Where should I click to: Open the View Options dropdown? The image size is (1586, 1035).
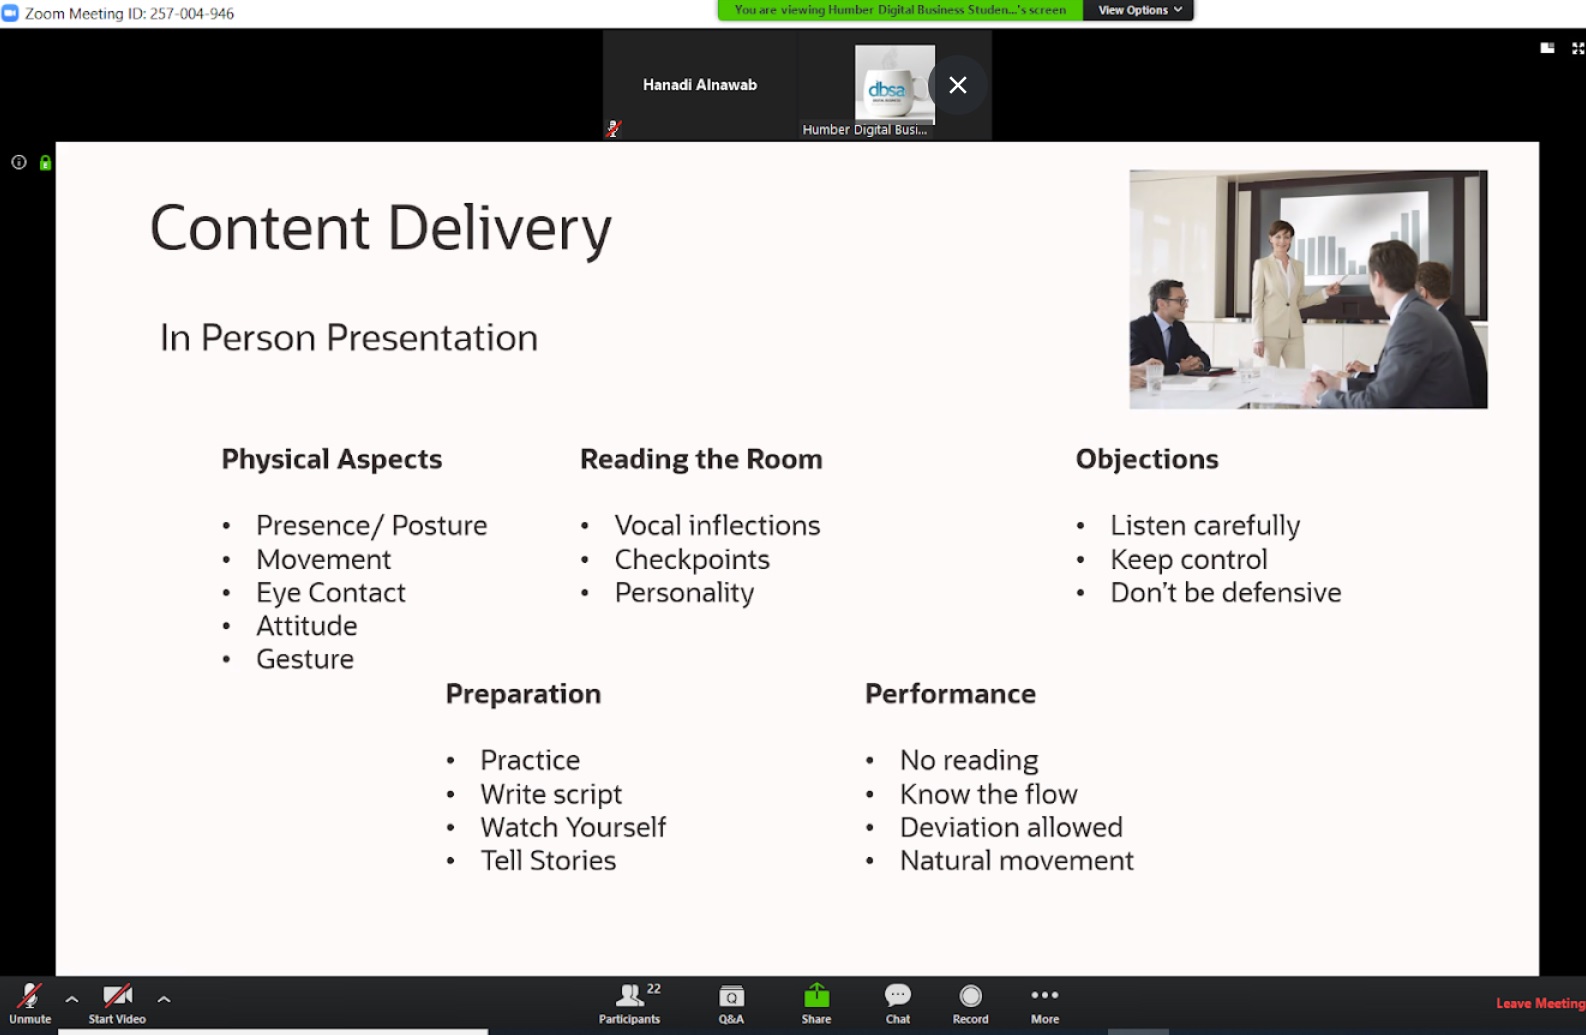click(x=1139, y=10)
